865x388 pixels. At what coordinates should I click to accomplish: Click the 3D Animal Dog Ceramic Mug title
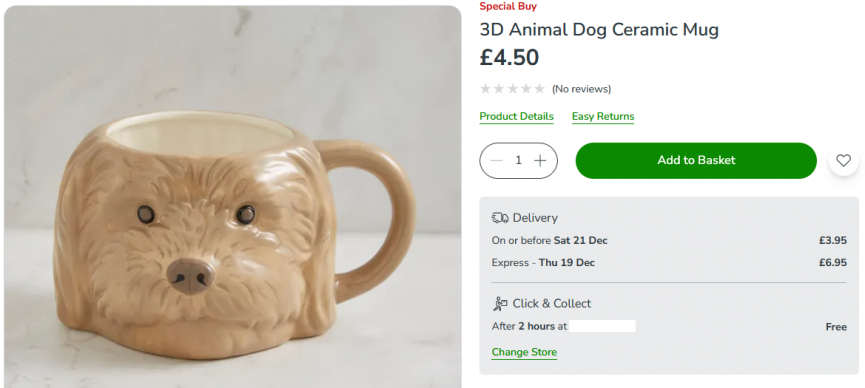pos(599,29)
